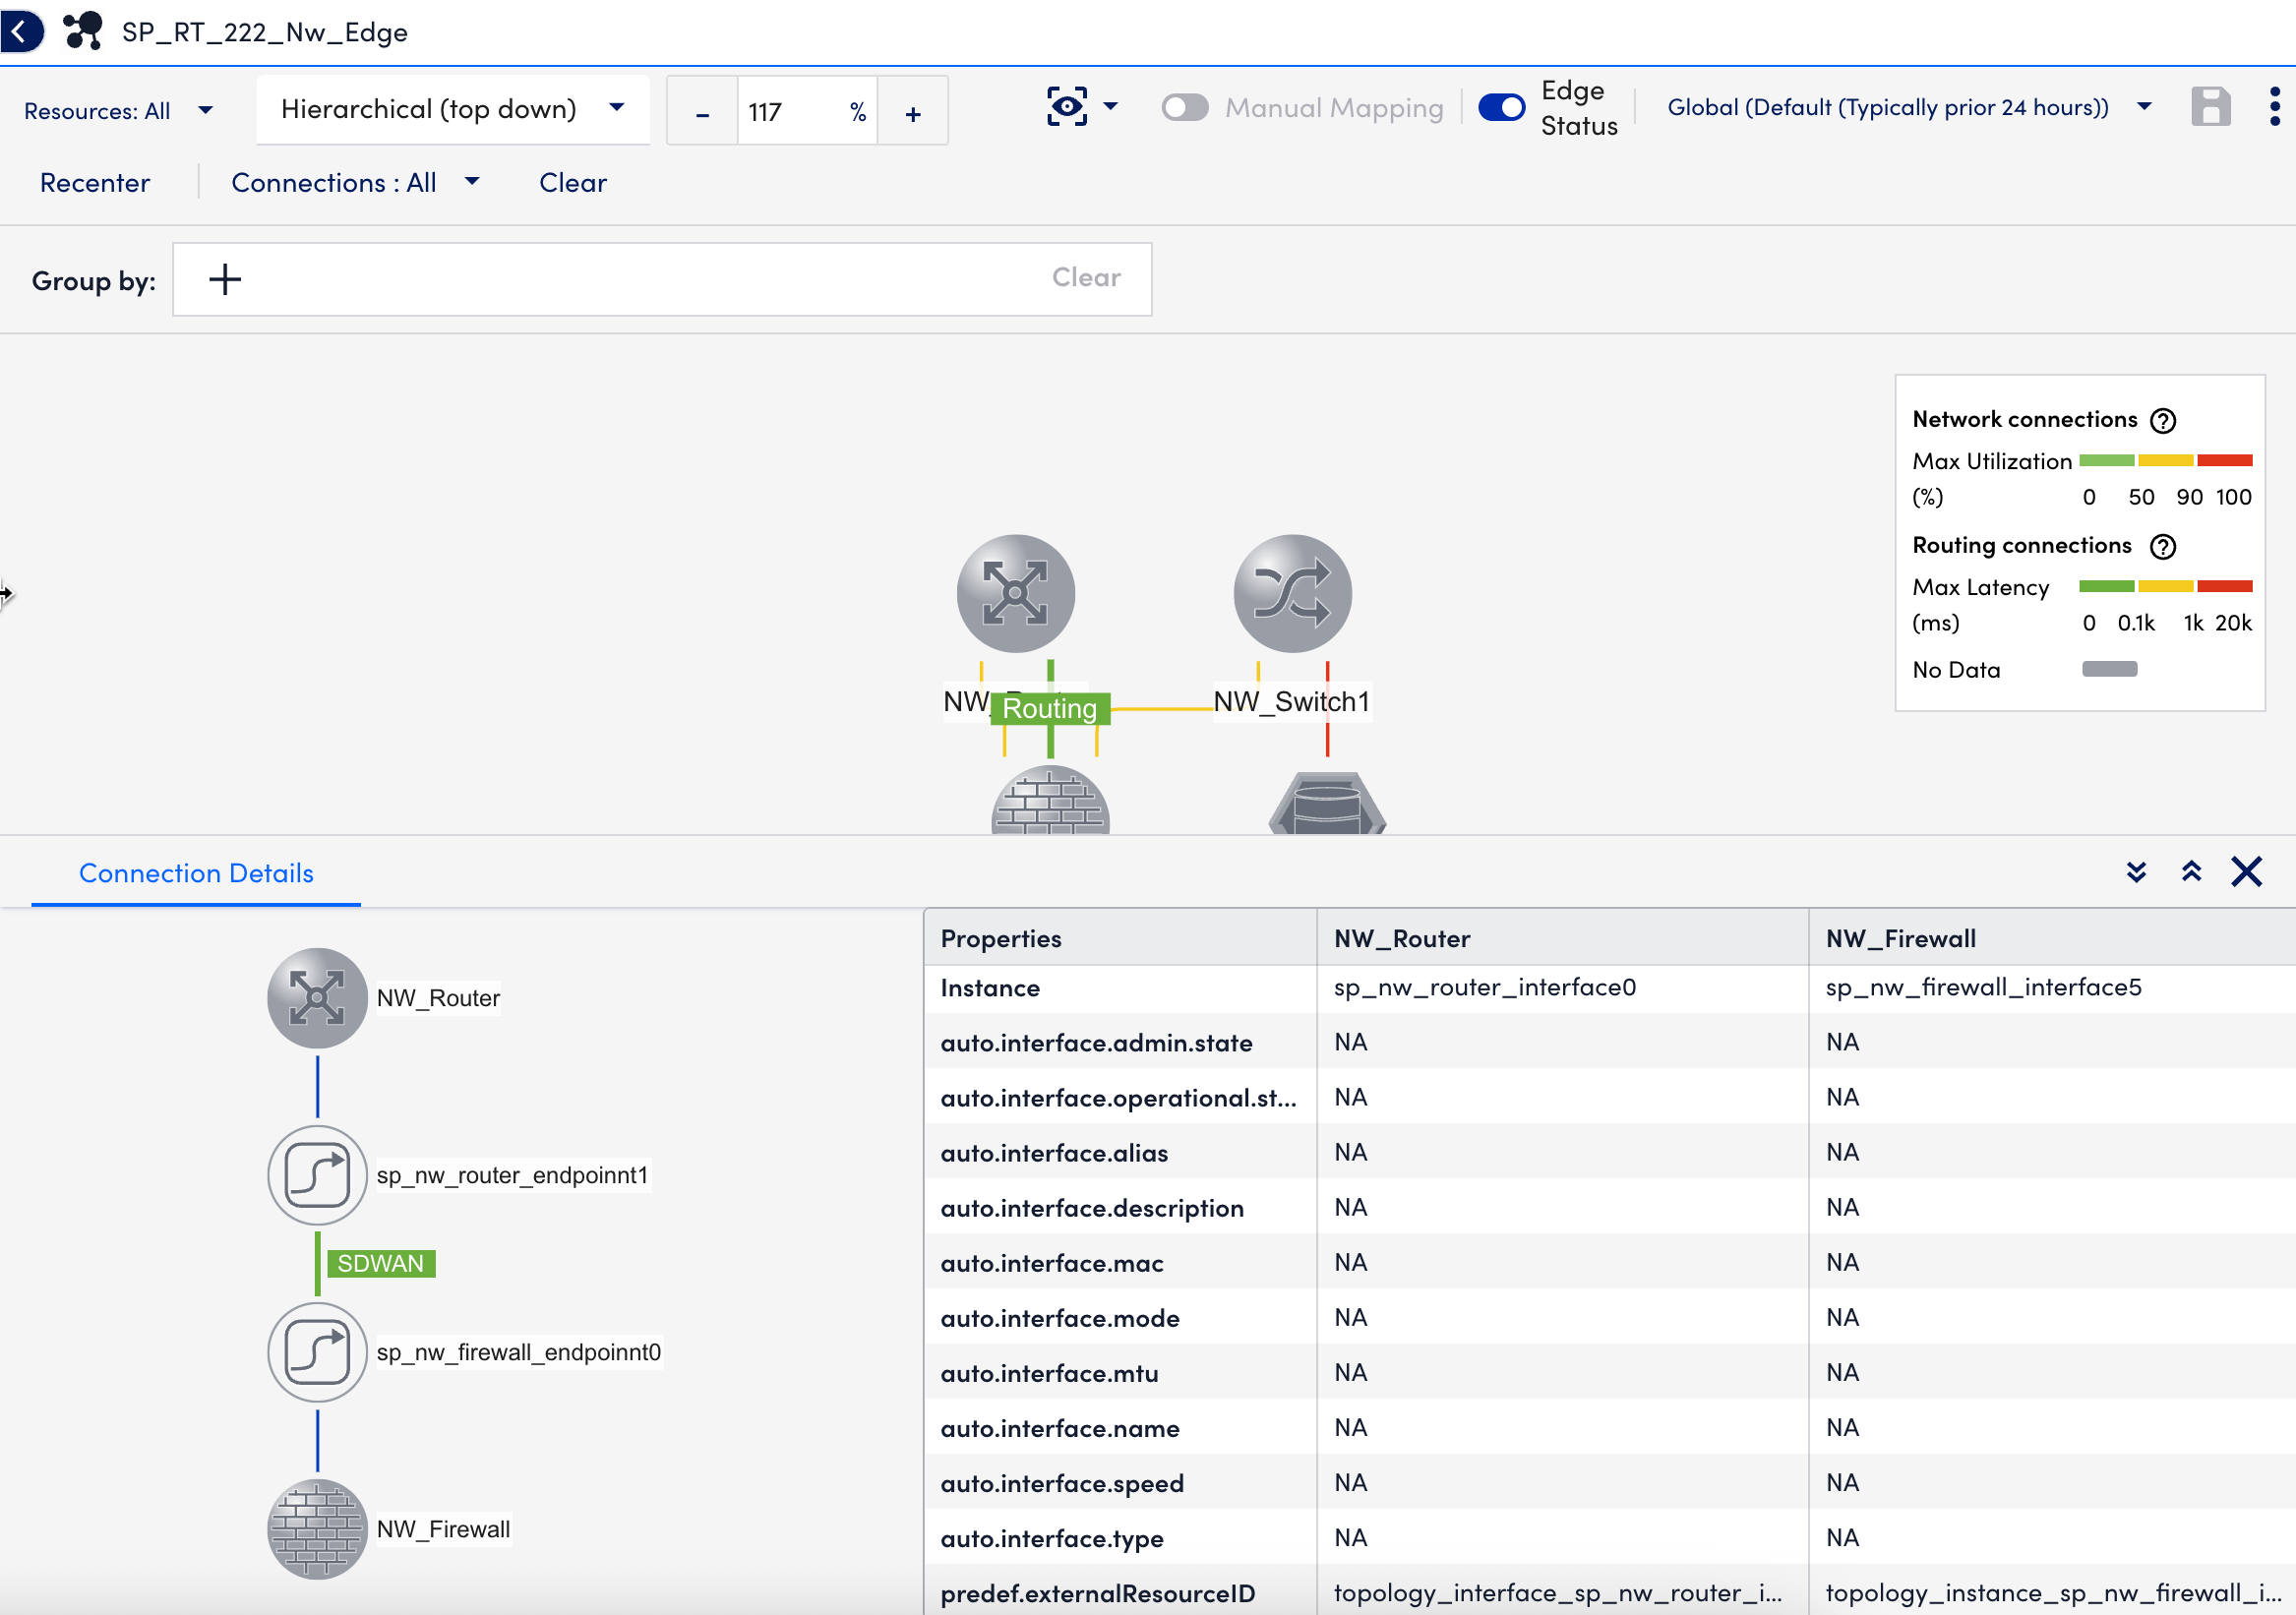This screenshot has width=2296, height=1615.
Task: Click the Properties column header
Action: pyautogui.click(x=1120, y=938)
